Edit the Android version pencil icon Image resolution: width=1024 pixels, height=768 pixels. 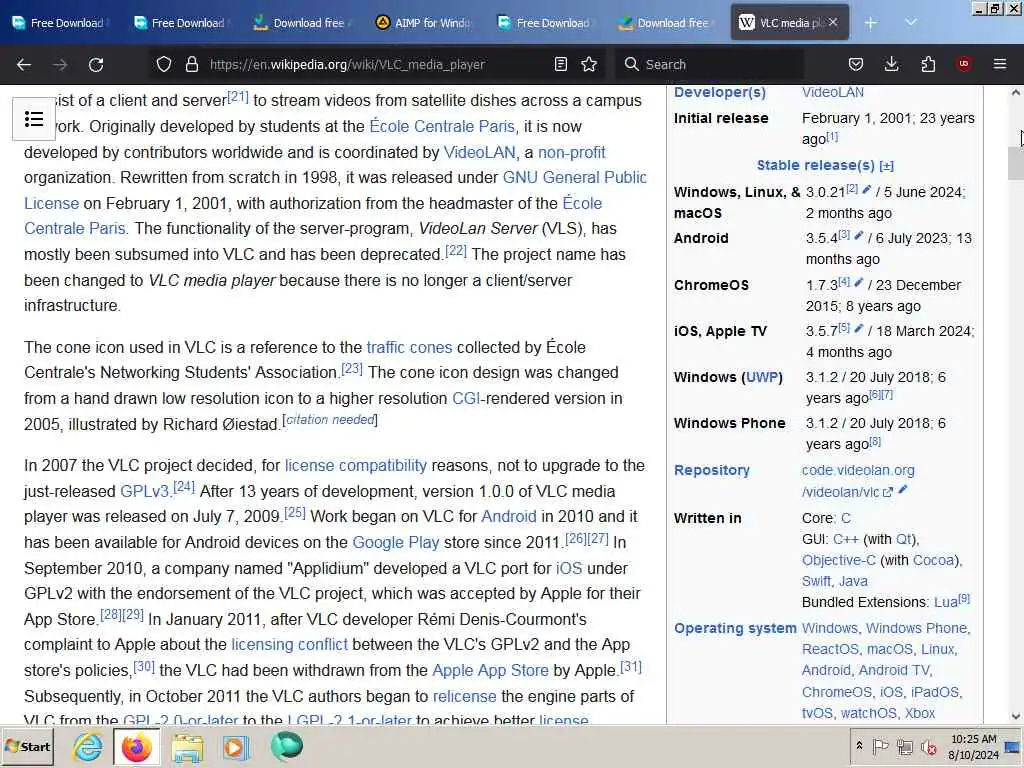tap(859, 235)
